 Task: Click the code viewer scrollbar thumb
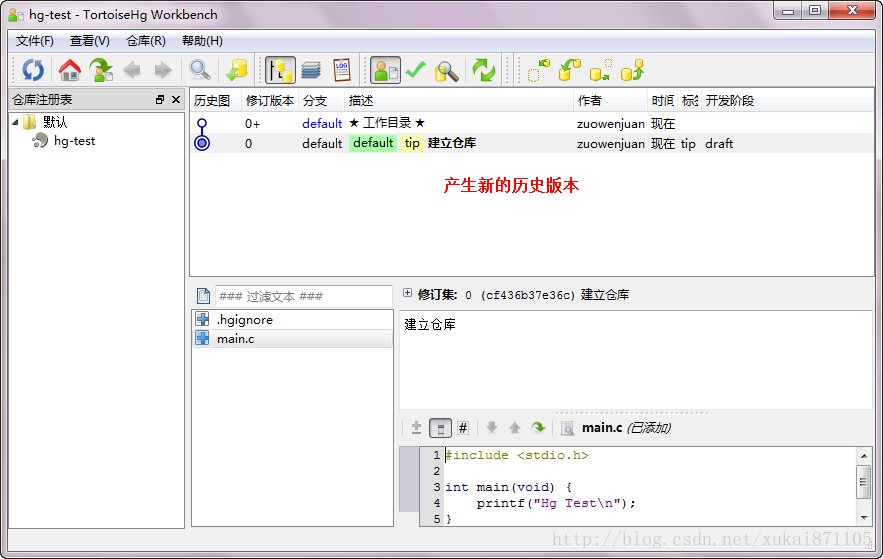click(x=864, y=482)
